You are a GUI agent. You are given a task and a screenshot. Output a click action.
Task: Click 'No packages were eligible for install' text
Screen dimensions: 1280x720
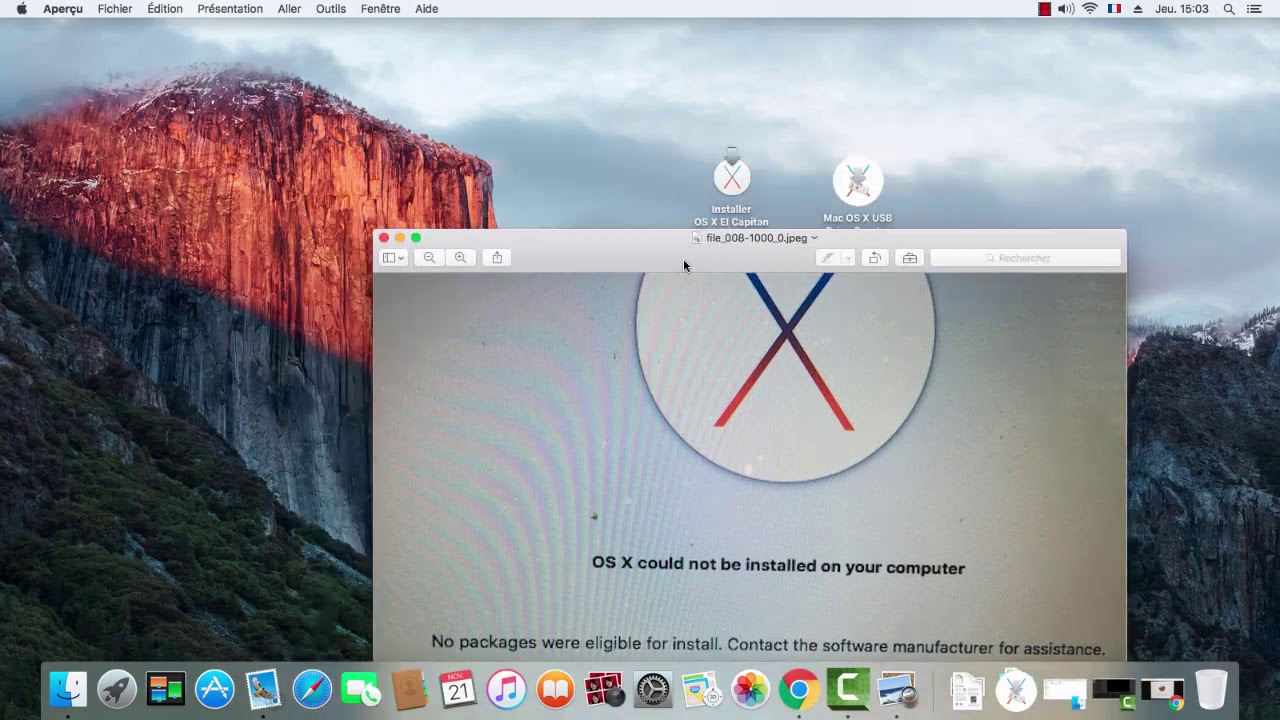(768, 645)
